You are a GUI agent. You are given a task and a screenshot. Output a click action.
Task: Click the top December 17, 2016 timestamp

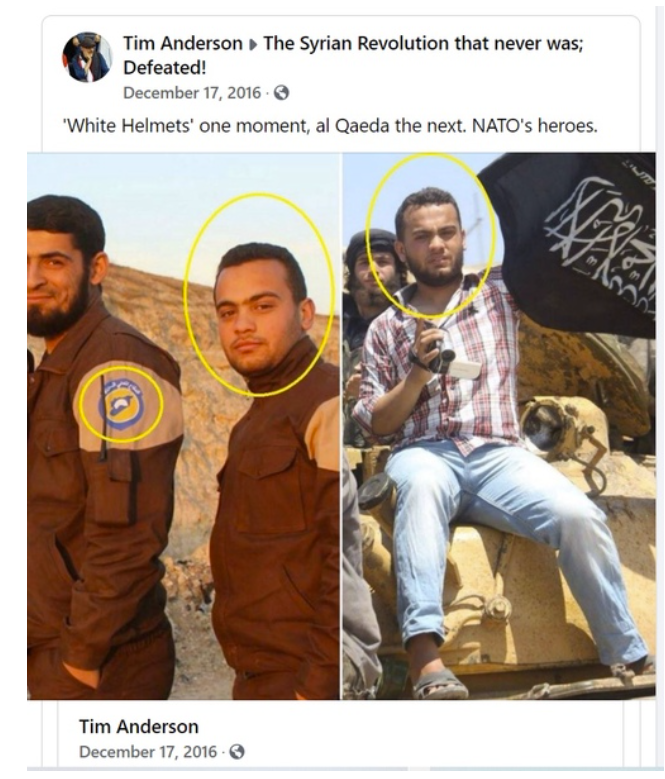click(x=192, y=93)
